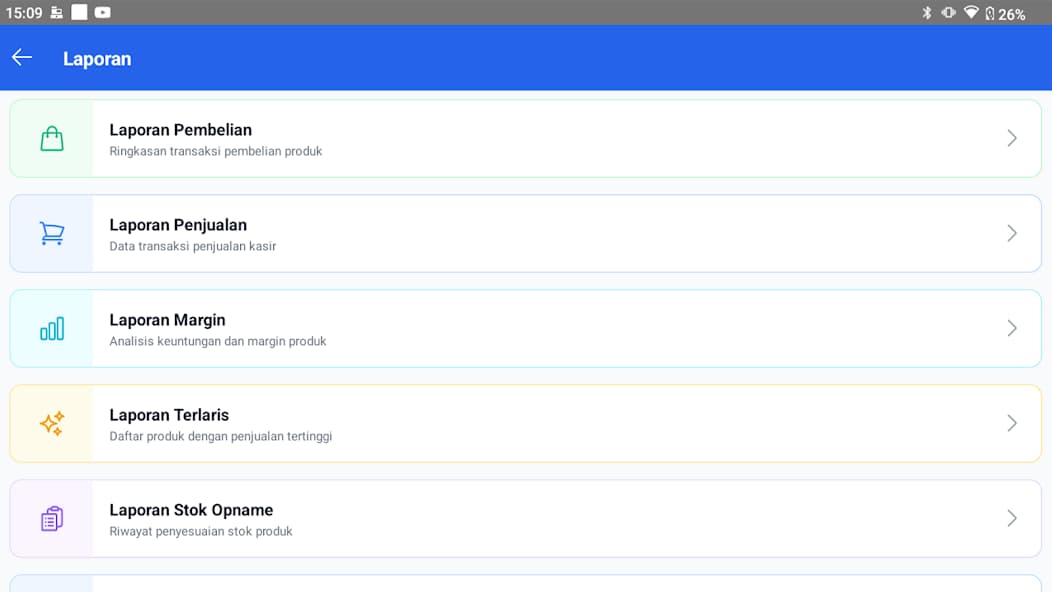Click 'Riwayat penyesuaian stok produk' subtitle
This screenshot has height=592, width=1052.
(x=201, y=532)
